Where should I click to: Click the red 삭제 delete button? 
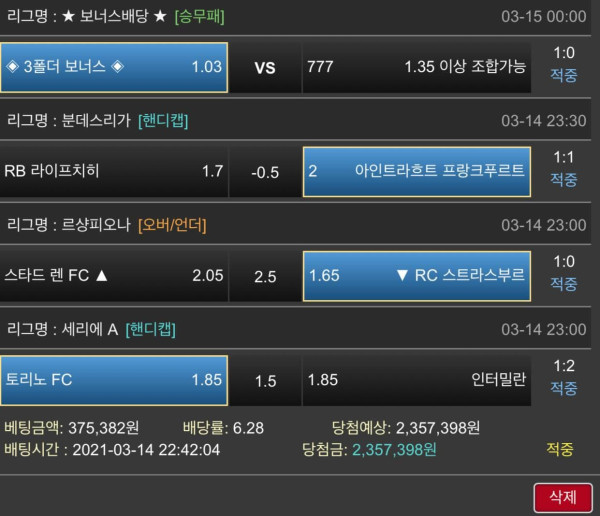[x=563, y=498]
